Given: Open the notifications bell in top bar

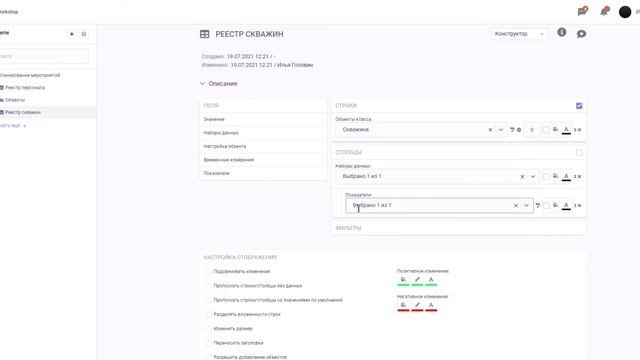Looking at the screenshot, I should tap(604, 11).
